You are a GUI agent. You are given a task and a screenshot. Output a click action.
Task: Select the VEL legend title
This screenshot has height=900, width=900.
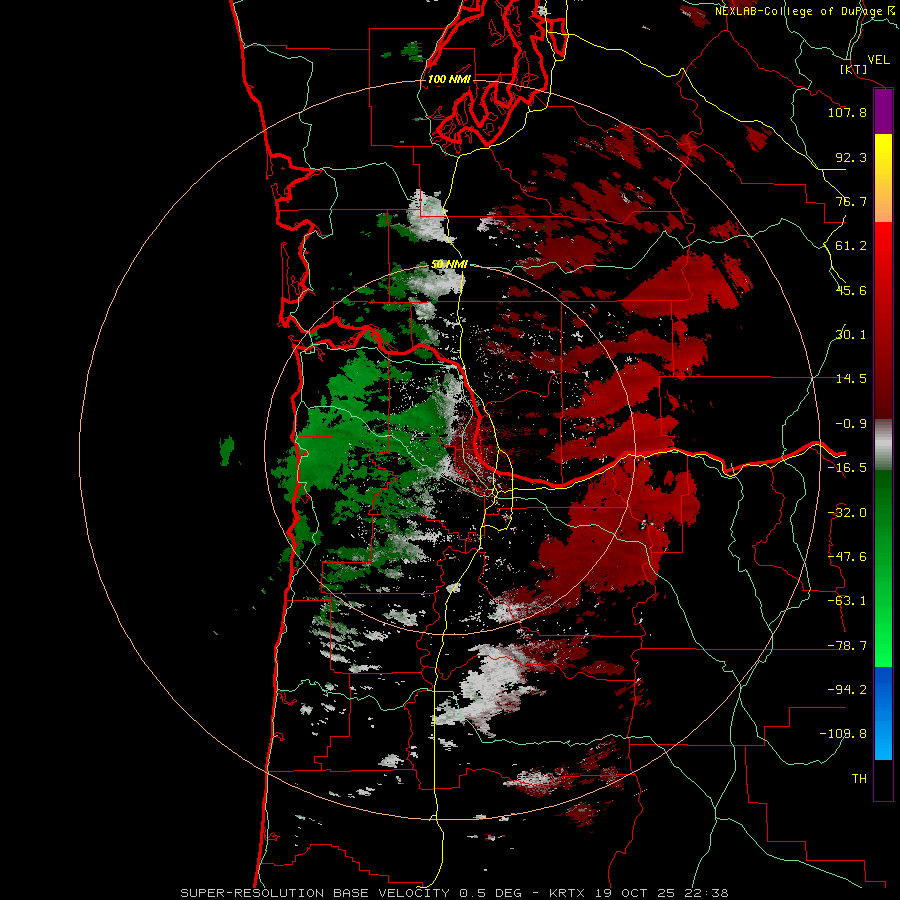878,60
